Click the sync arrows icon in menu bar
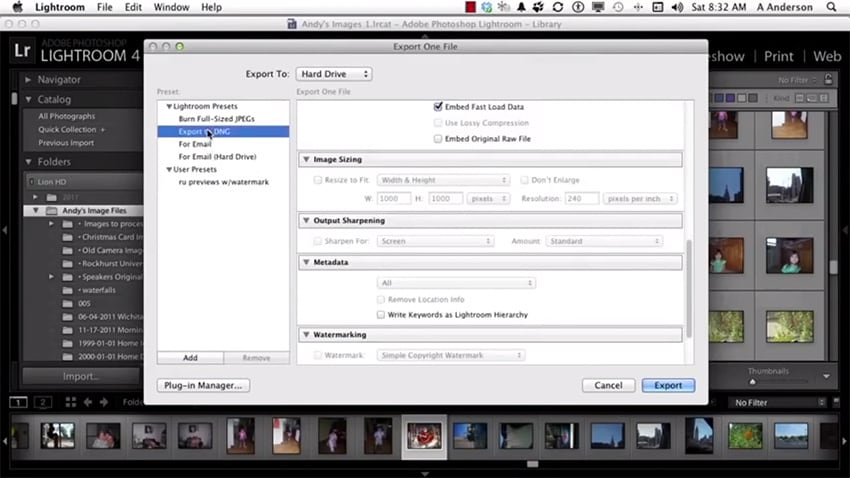Image resolution: width=850 pixels, height=478 pixels. click(558, 7)
